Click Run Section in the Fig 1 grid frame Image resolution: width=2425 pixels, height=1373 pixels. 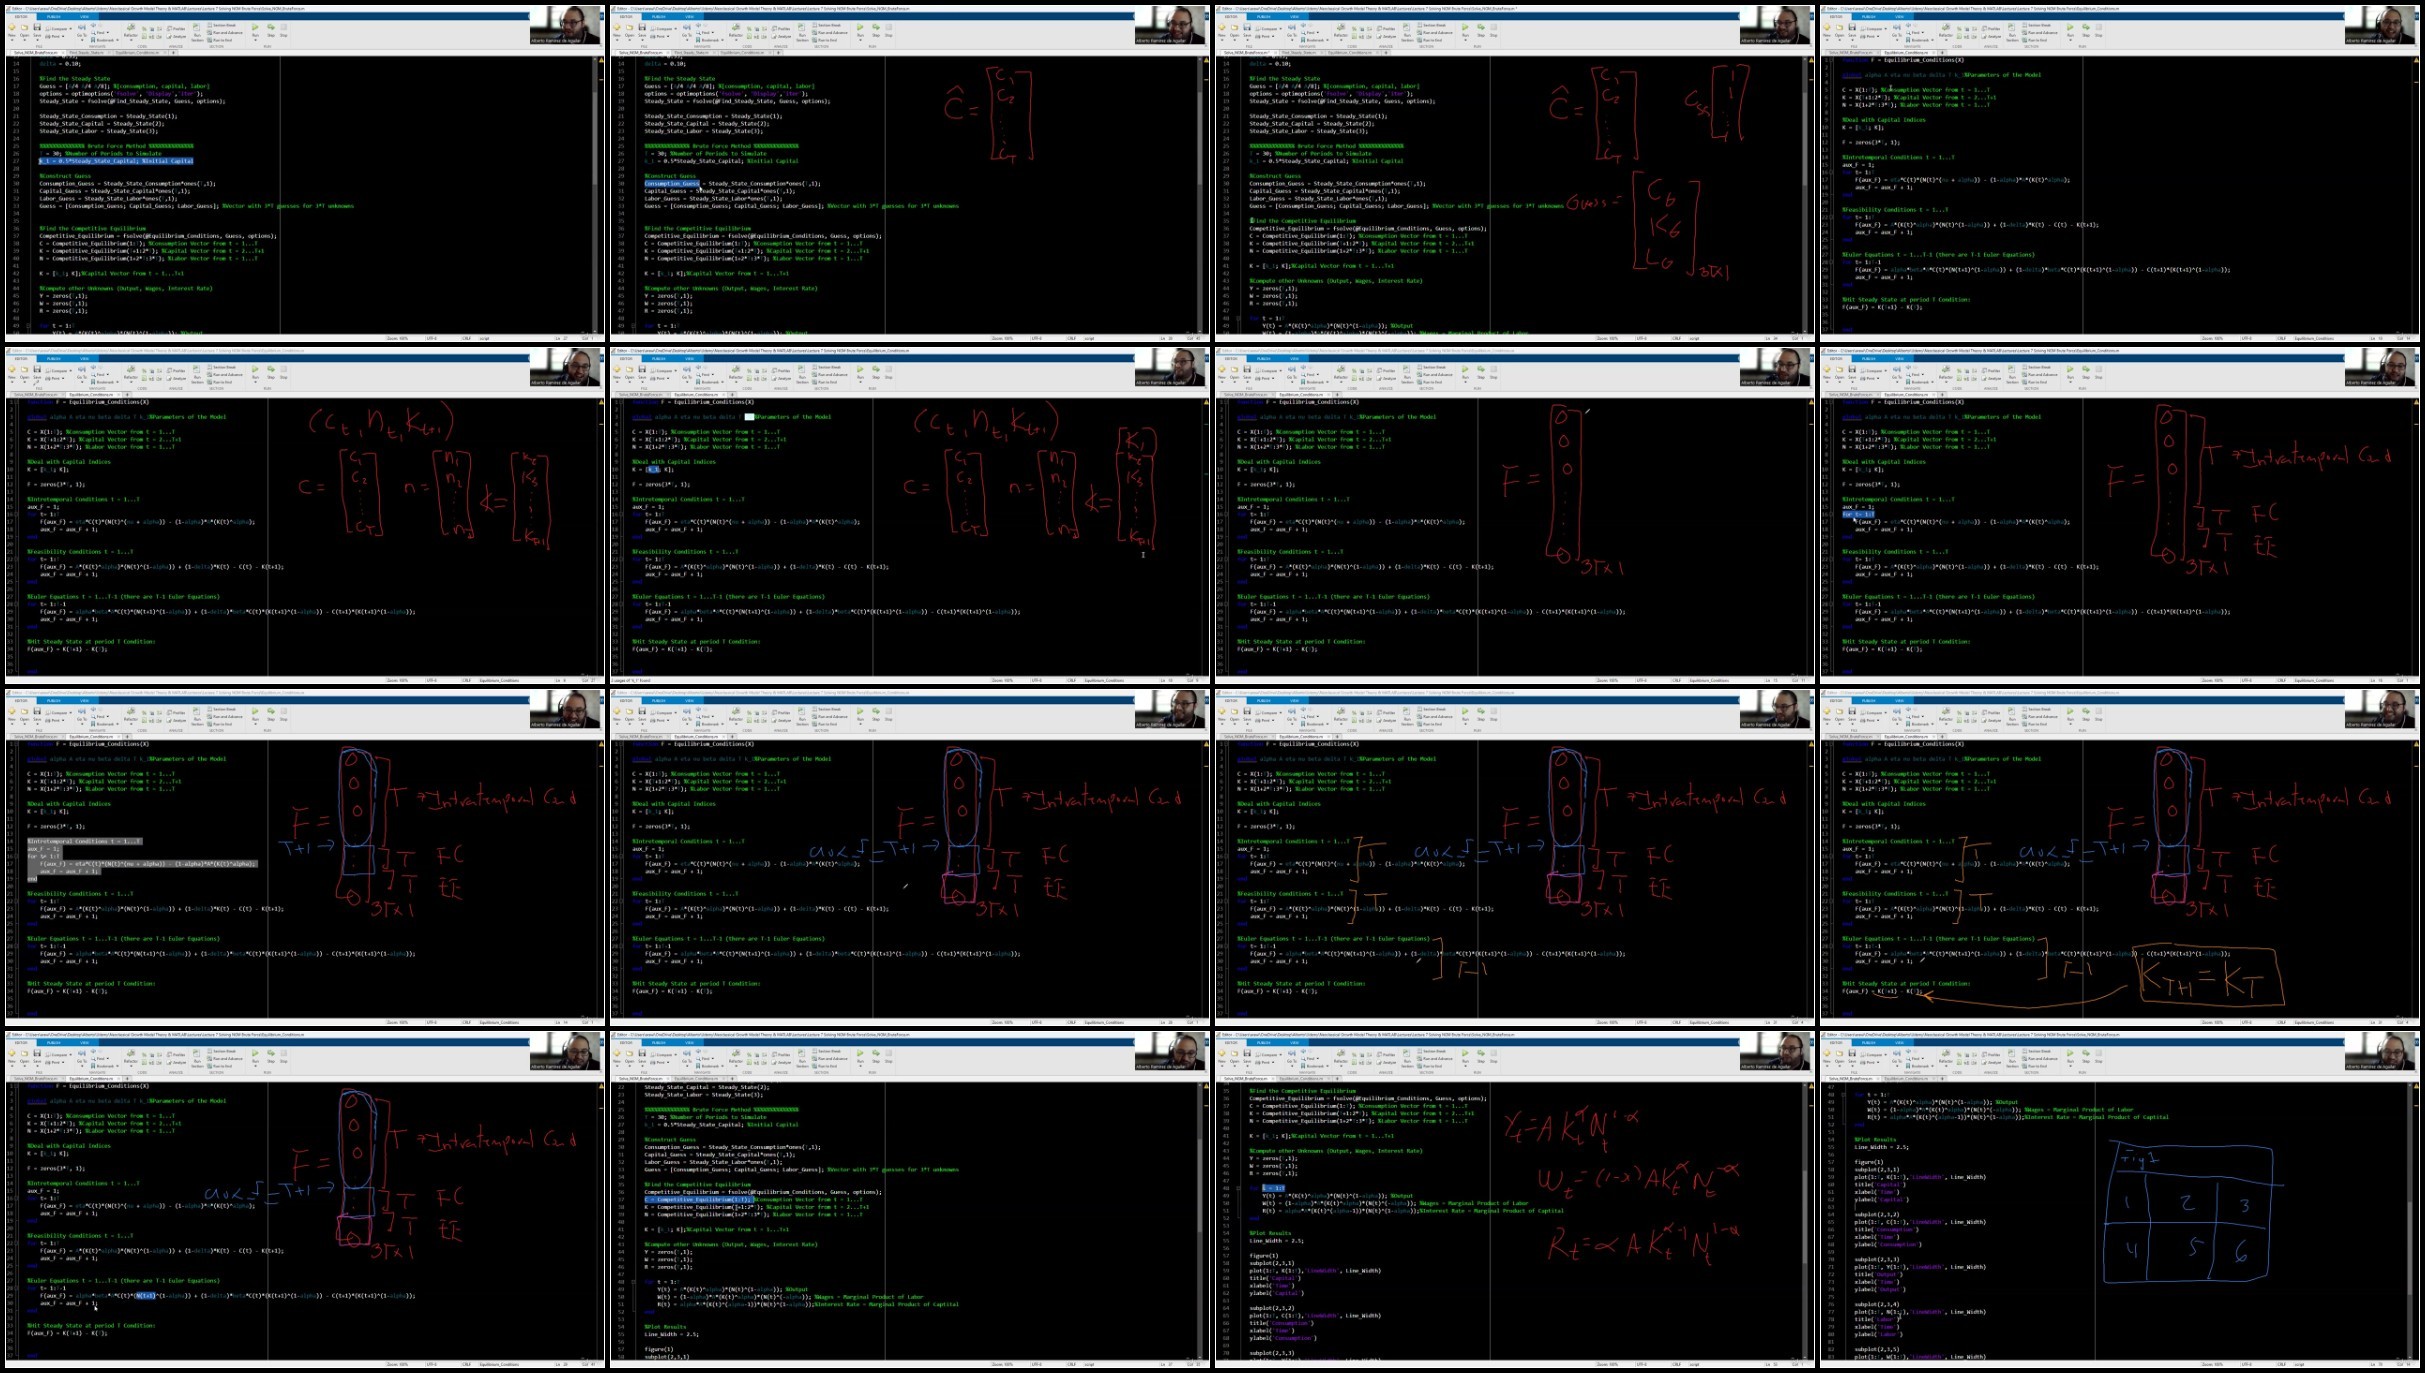pyautogui.click(x=2012, y=1059)
